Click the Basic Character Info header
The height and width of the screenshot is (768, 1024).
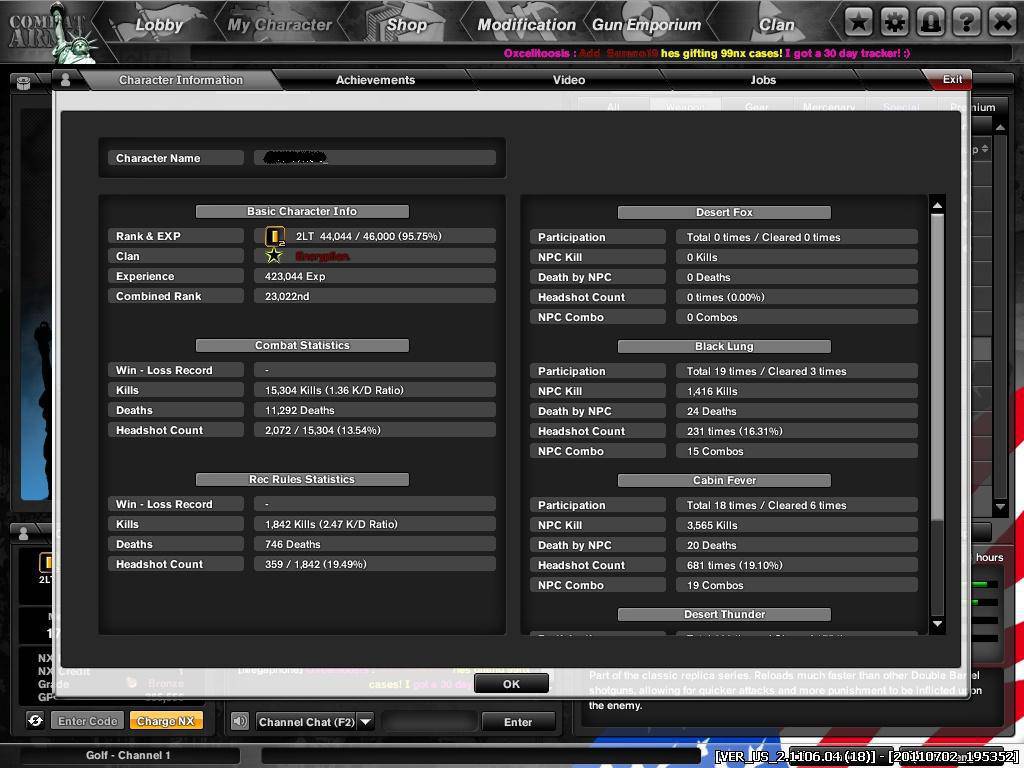pyautogui.click(x=302, y=212)
